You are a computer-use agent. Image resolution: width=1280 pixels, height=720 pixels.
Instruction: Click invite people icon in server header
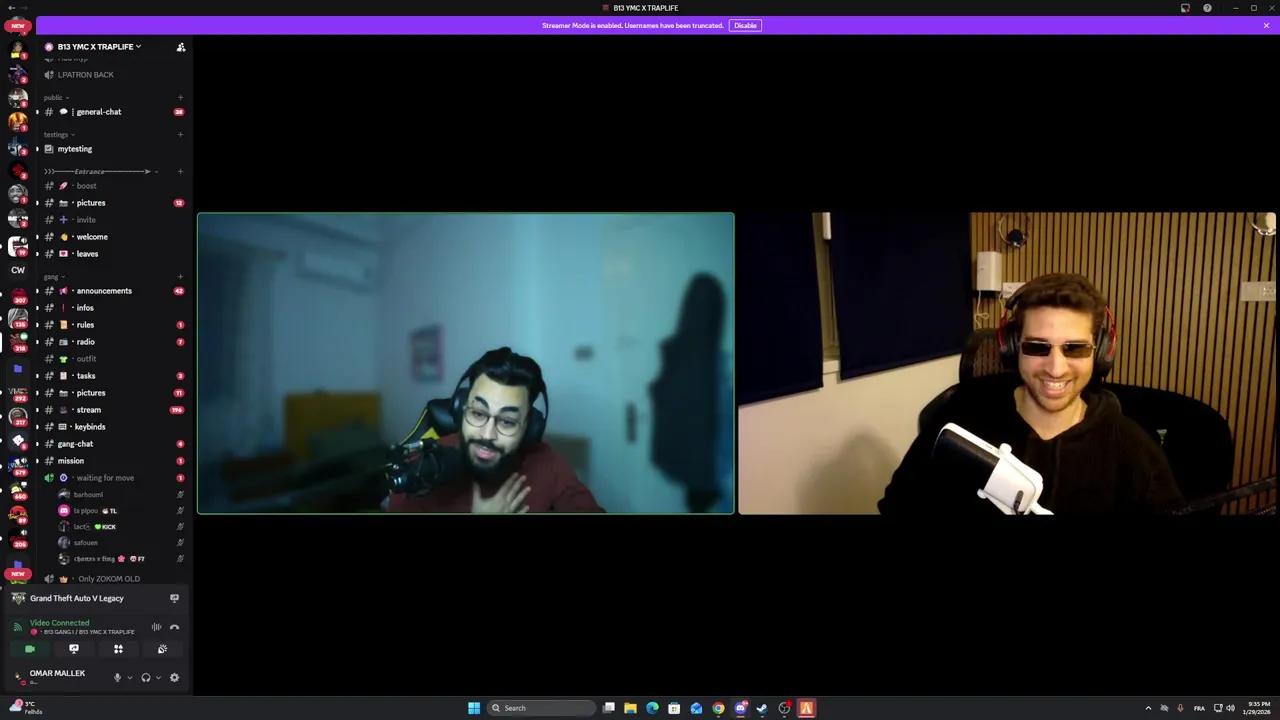point(181,47)
